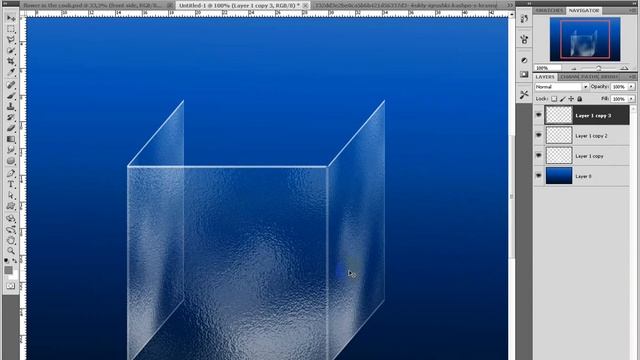Open the foreground color swatch

(8, 270)
